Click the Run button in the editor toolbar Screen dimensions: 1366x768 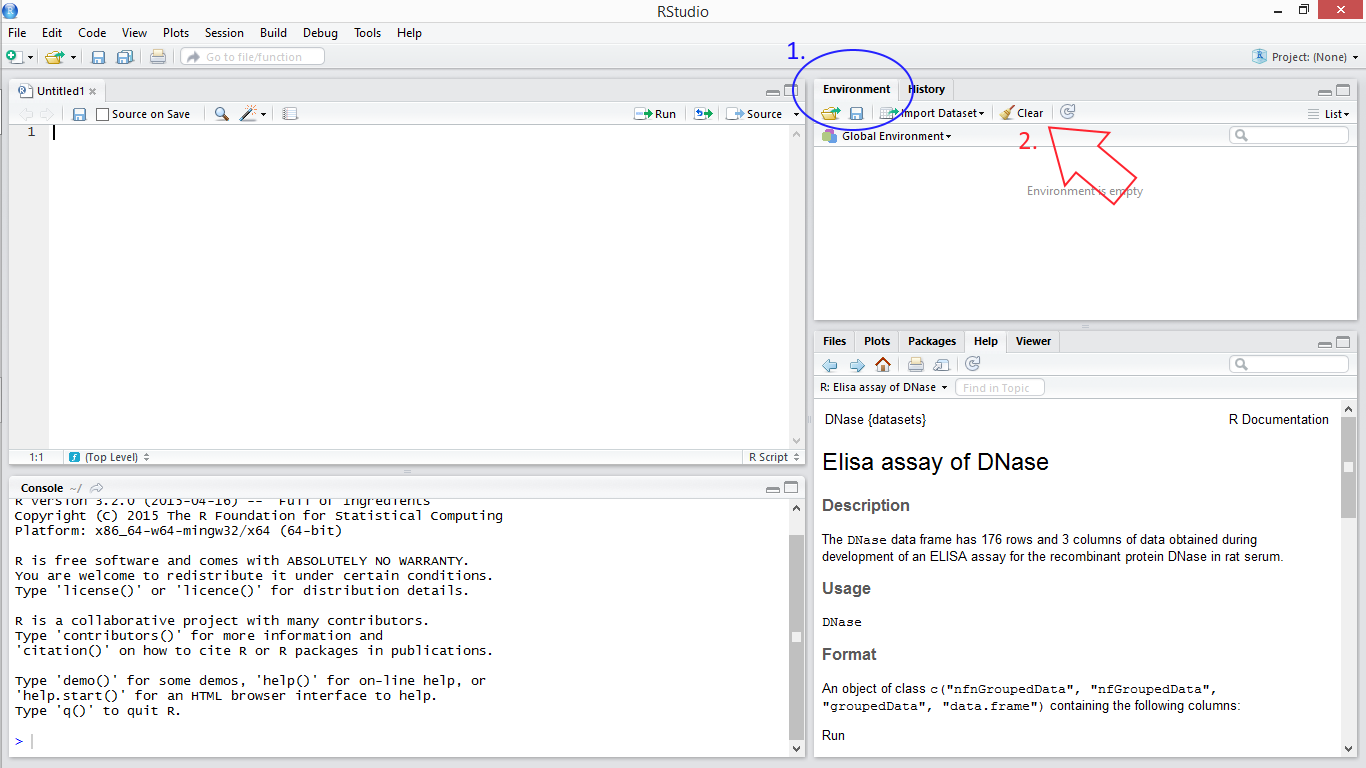(655, 114)
